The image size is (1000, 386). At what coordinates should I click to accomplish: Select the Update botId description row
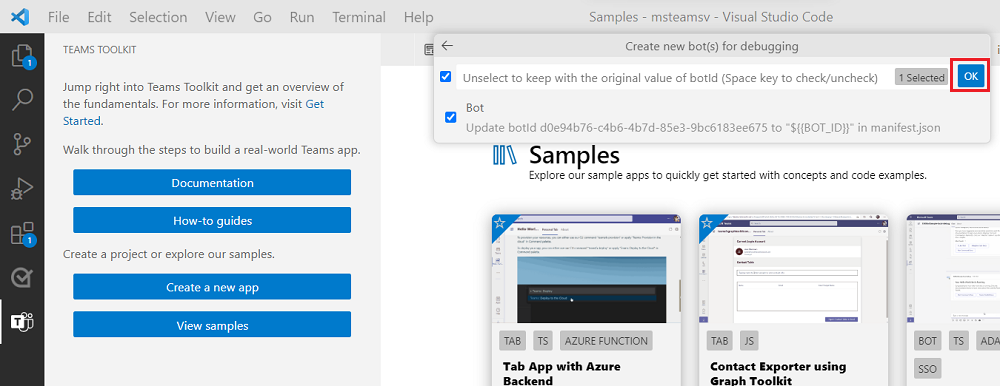click(703, 128)
